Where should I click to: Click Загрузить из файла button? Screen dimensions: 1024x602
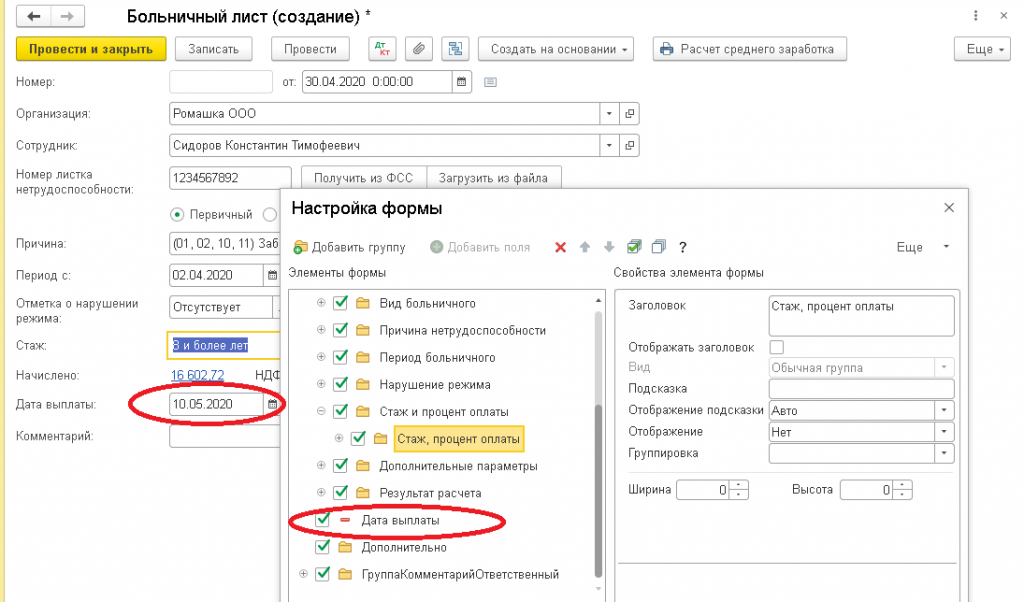493,178
